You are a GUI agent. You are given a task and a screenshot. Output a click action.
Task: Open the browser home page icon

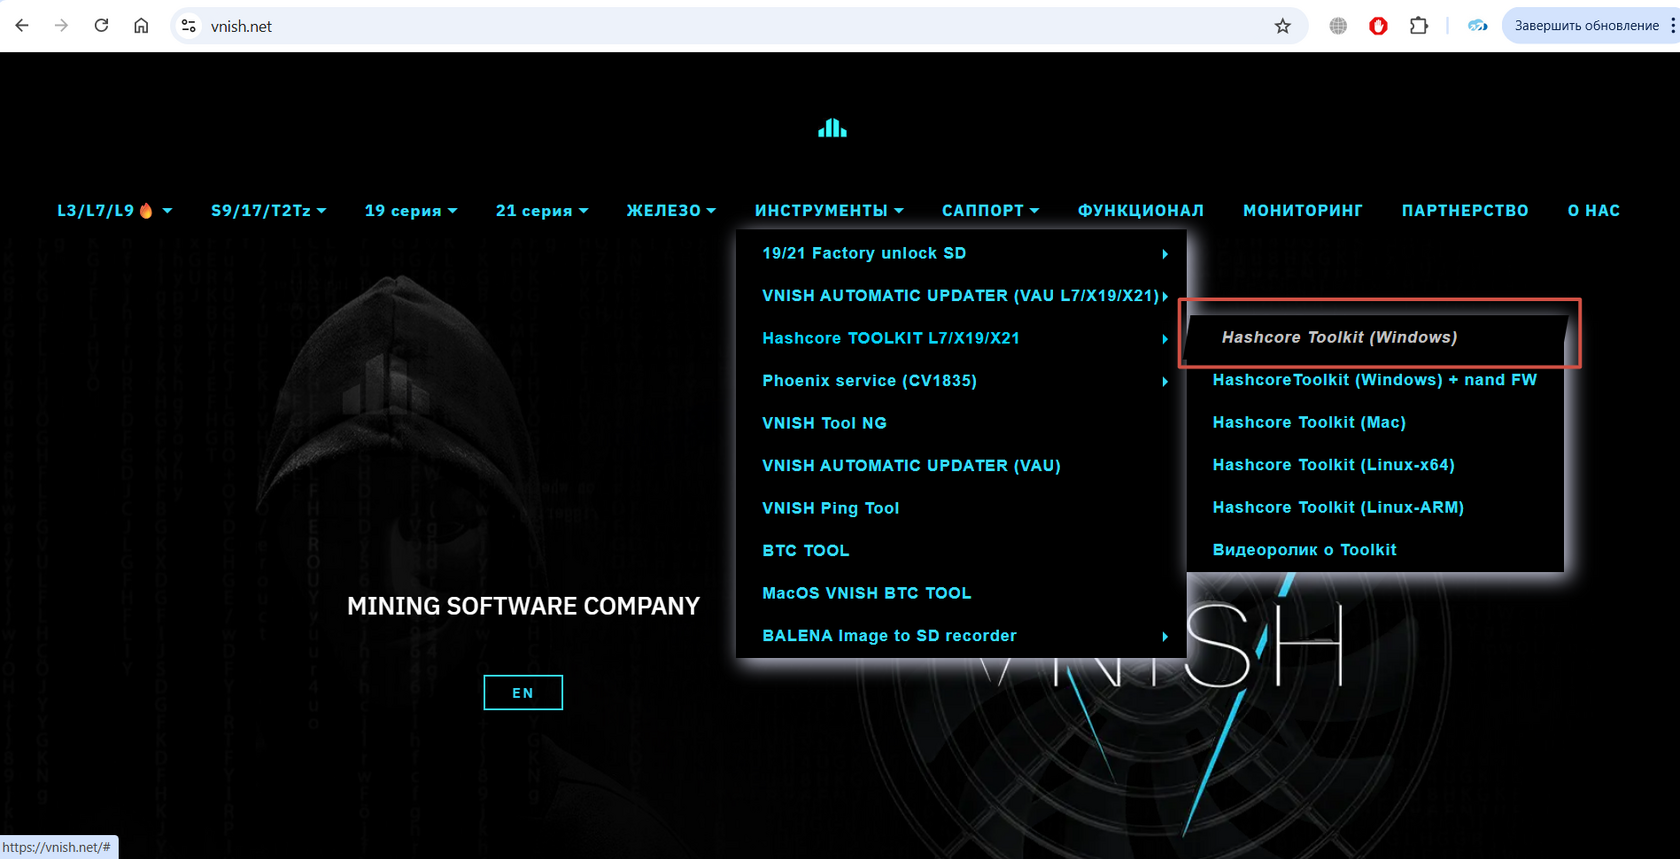(141, 26)
